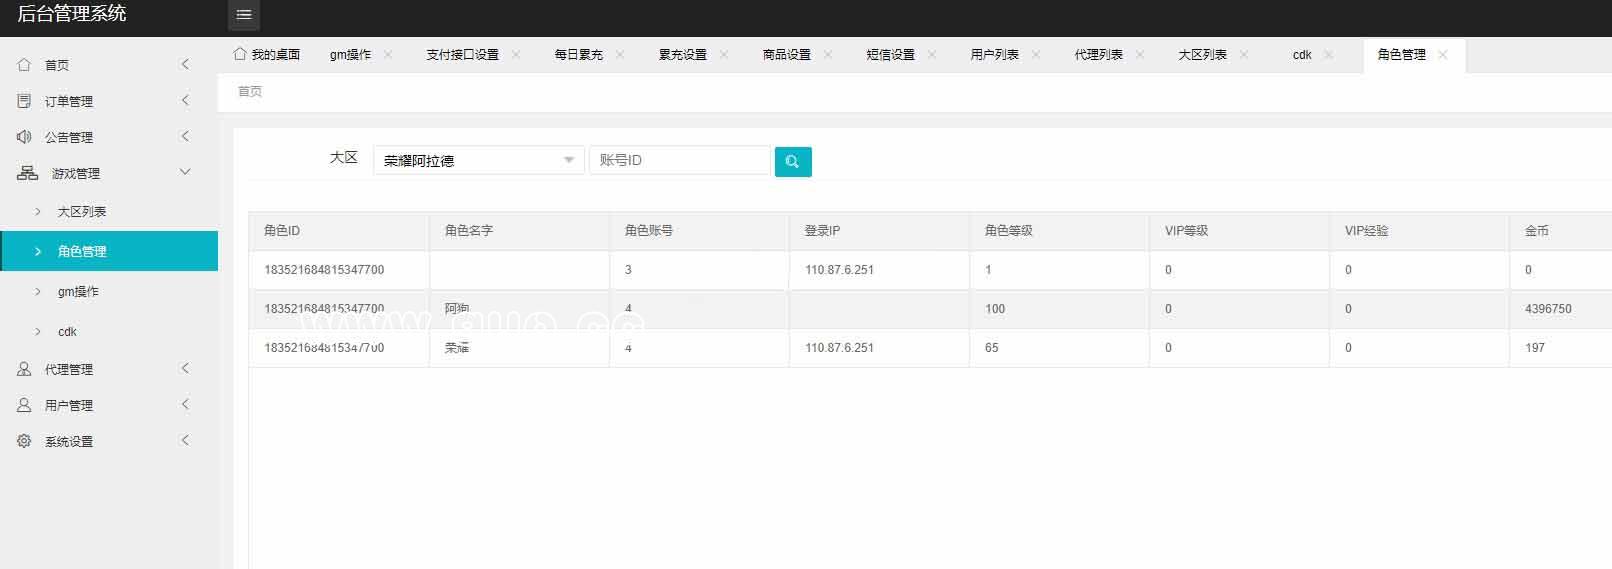Close the 商品设置 tab
This screenshot has height=569, width=1612.
coord(828,55)
